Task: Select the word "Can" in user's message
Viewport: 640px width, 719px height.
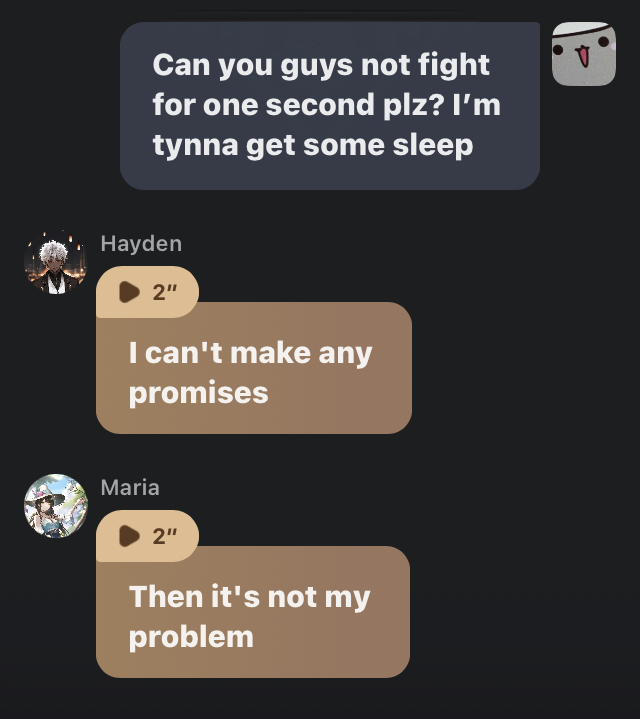Action: tap(181, 65)
